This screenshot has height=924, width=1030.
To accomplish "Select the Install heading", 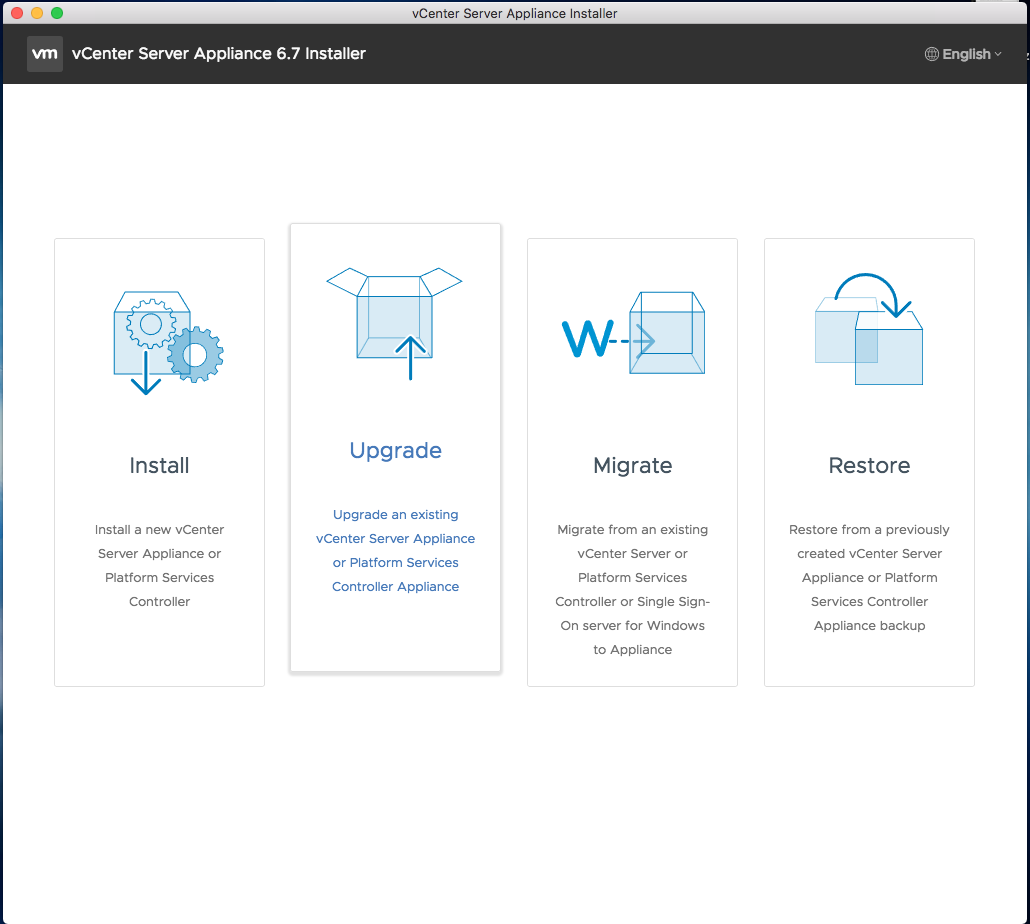I will (159, 466).
